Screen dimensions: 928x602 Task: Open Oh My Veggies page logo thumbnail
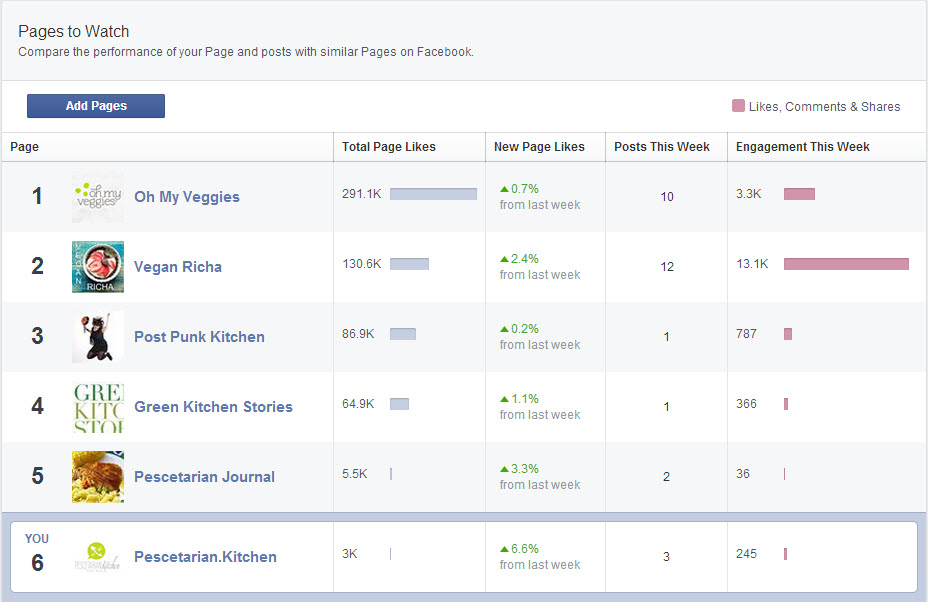coord(98,197)
